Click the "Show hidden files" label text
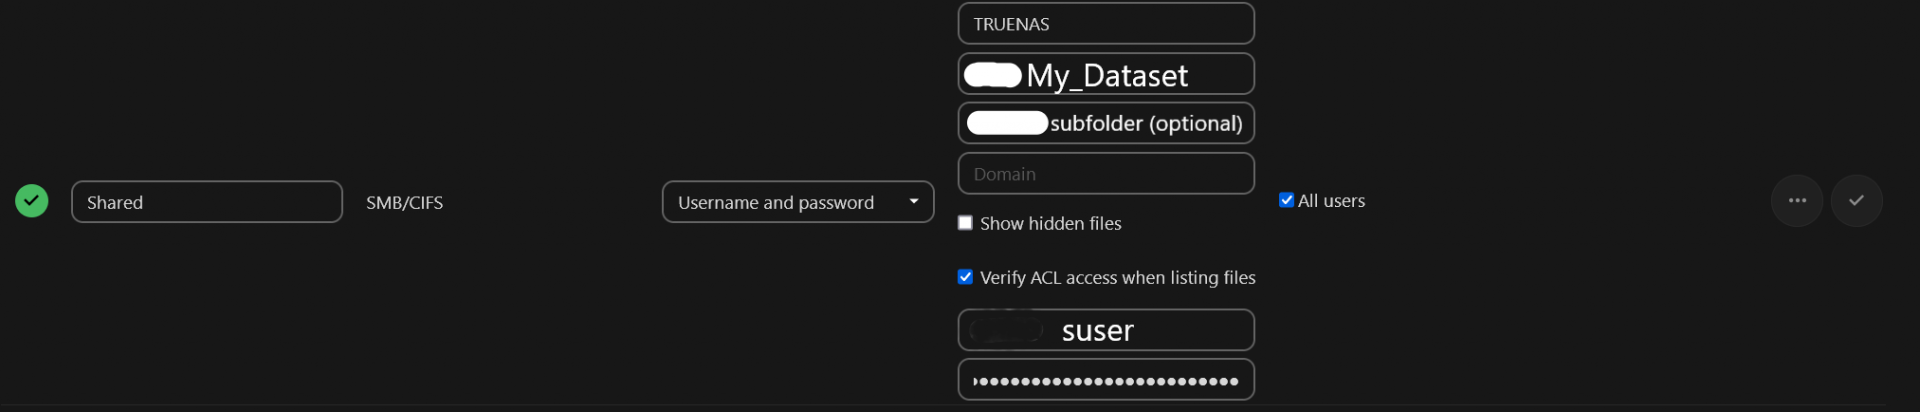The height and width of the screenshot is (412, 1920). pyautogui.click(x=1050, y=224)
